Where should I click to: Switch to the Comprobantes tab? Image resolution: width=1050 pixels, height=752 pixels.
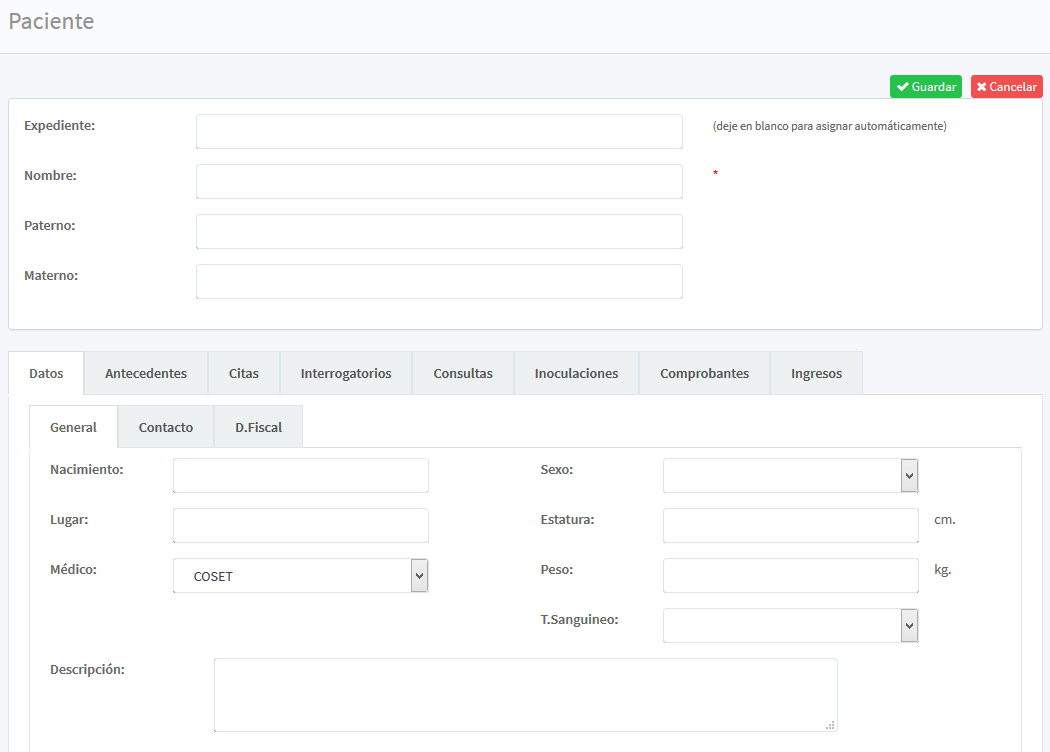[x=704, y=373]
